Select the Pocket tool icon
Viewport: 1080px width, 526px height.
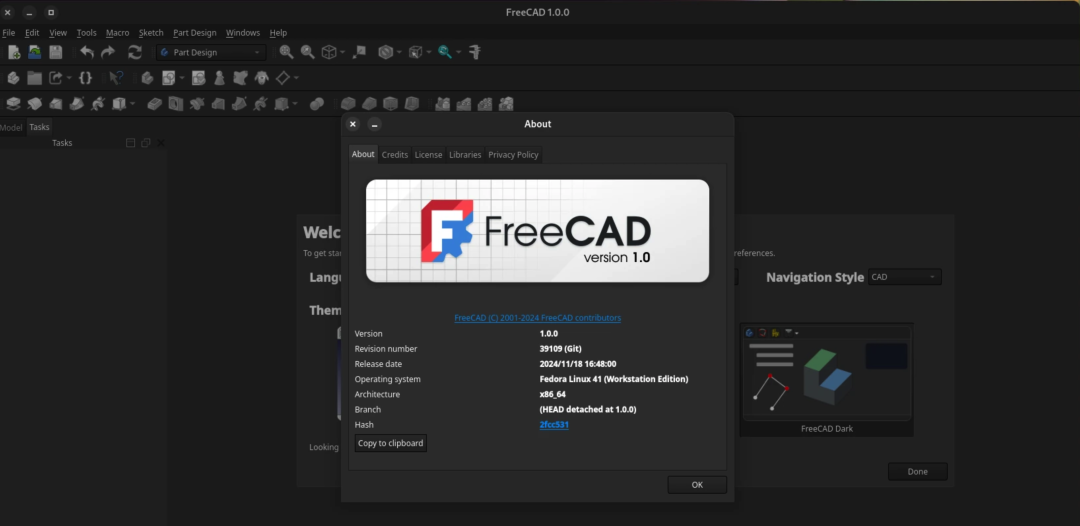click(x=155, y=104)
